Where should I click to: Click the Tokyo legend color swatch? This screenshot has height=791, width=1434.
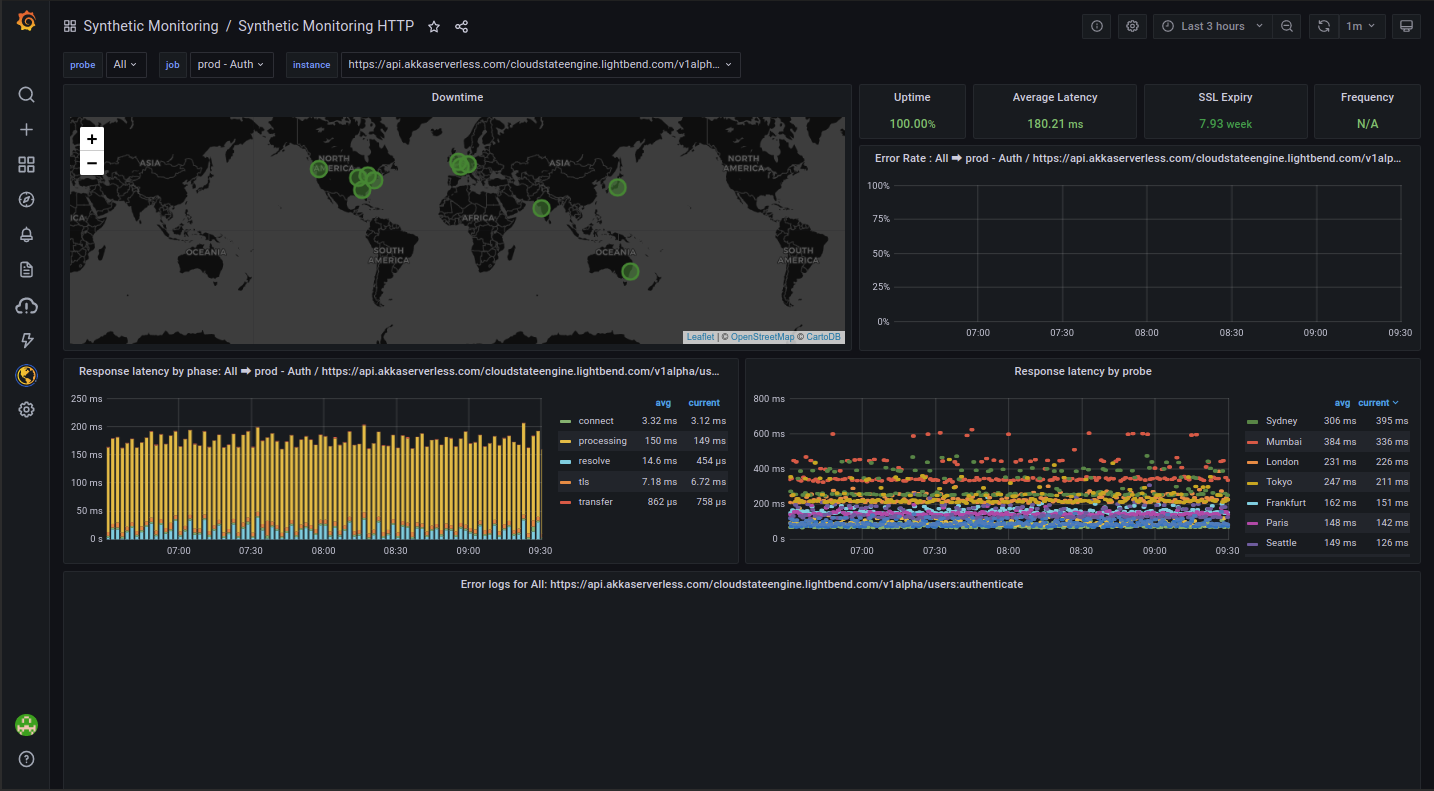tap(1252, 482)
